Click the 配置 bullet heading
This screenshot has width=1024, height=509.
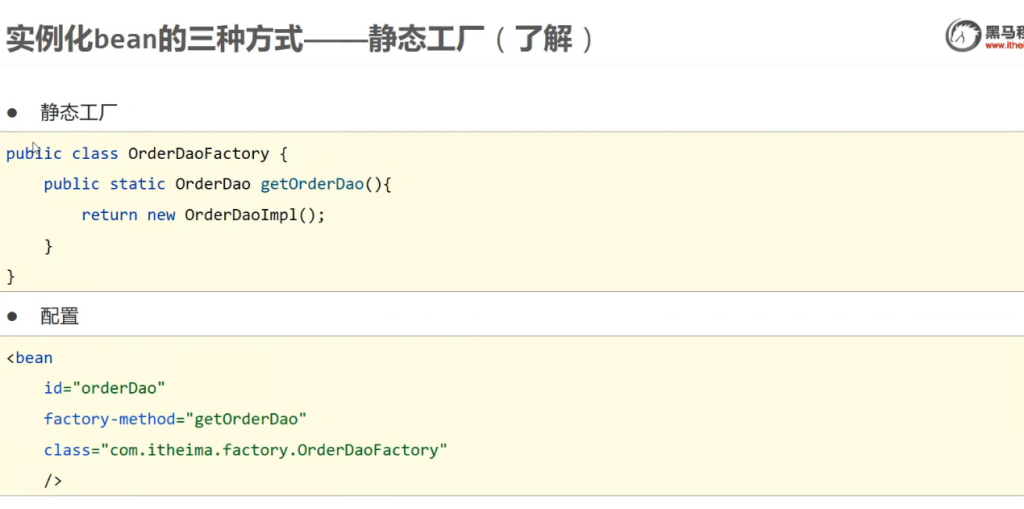[x=59, y=317]
